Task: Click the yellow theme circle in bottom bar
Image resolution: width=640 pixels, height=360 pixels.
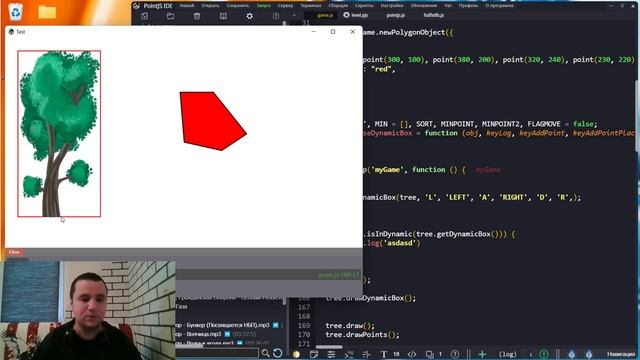Action: point(296,354)
